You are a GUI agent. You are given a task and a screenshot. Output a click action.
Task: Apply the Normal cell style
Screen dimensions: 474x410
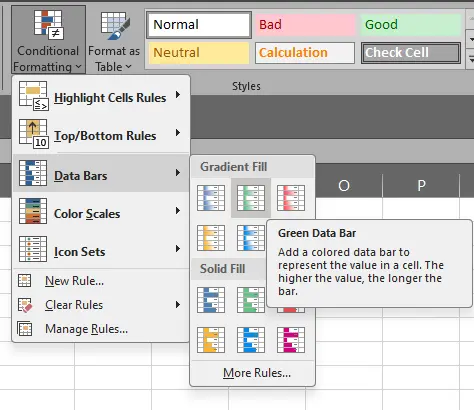199,25
